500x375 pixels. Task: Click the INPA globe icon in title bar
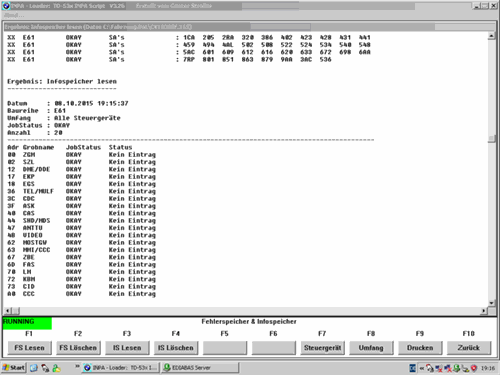pos(6,6)
